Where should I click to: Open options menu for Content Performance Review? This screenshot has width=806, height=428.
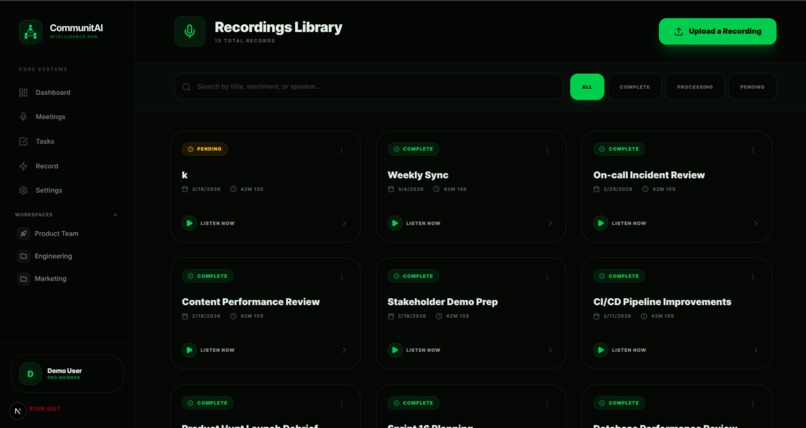point(341,277)
